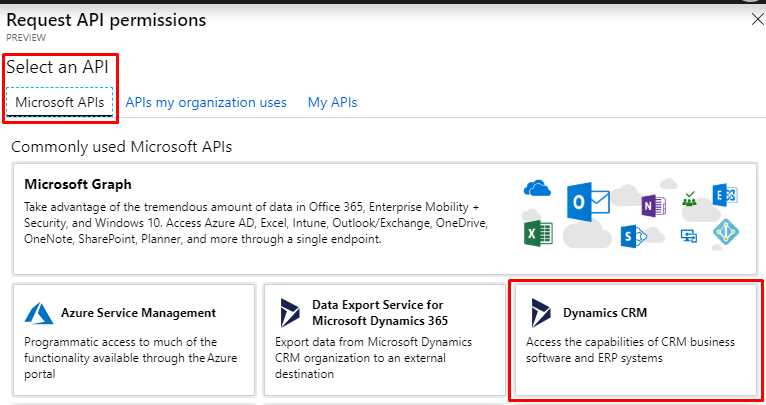Click the SharePoint icon in Microsoft Graph
This screenshot has height=405, width=766.
click(x=633, y=236)
